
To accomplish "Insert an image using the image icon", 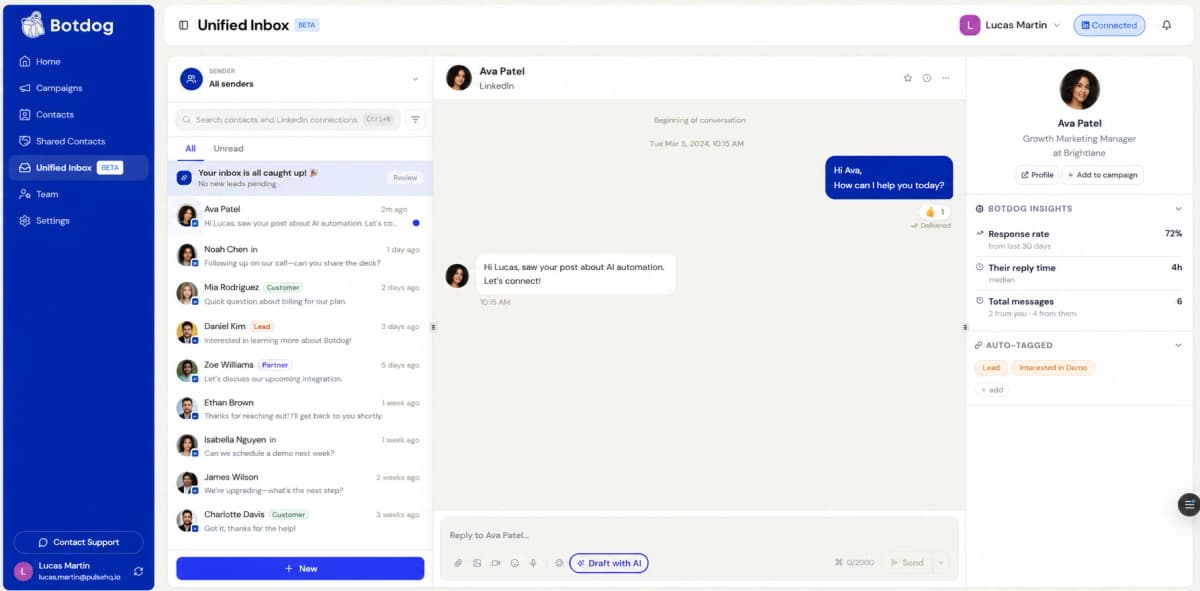I will click(477, 563).
